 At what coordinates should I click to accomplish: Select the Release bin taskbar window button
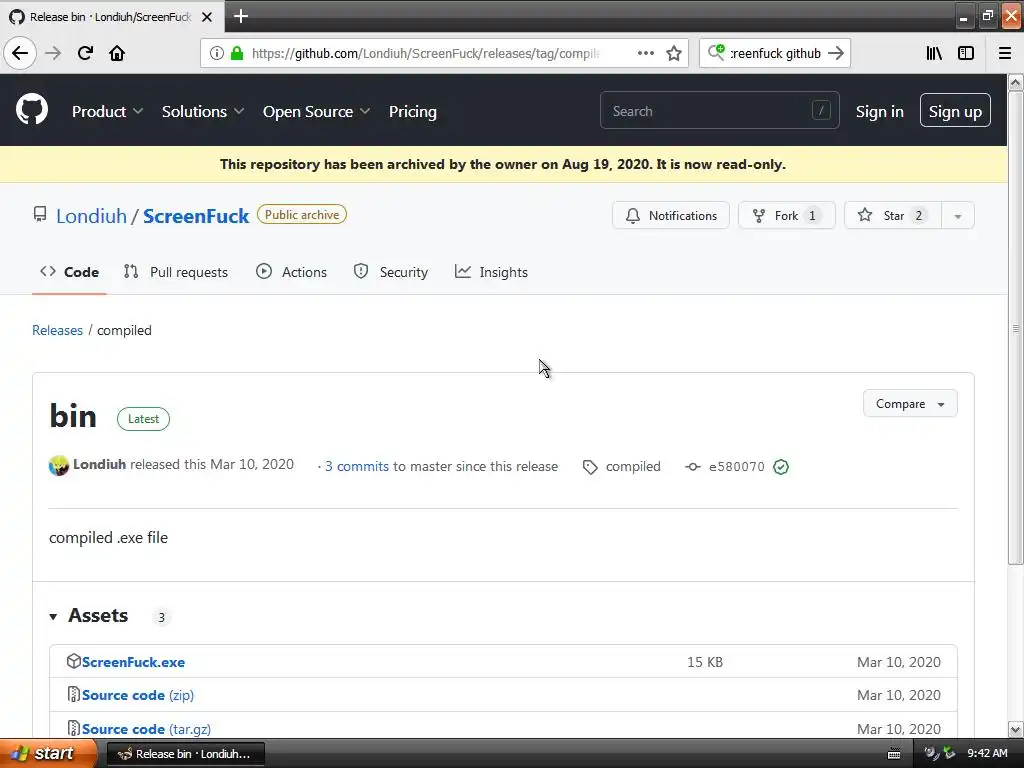[x=185, y=754]
